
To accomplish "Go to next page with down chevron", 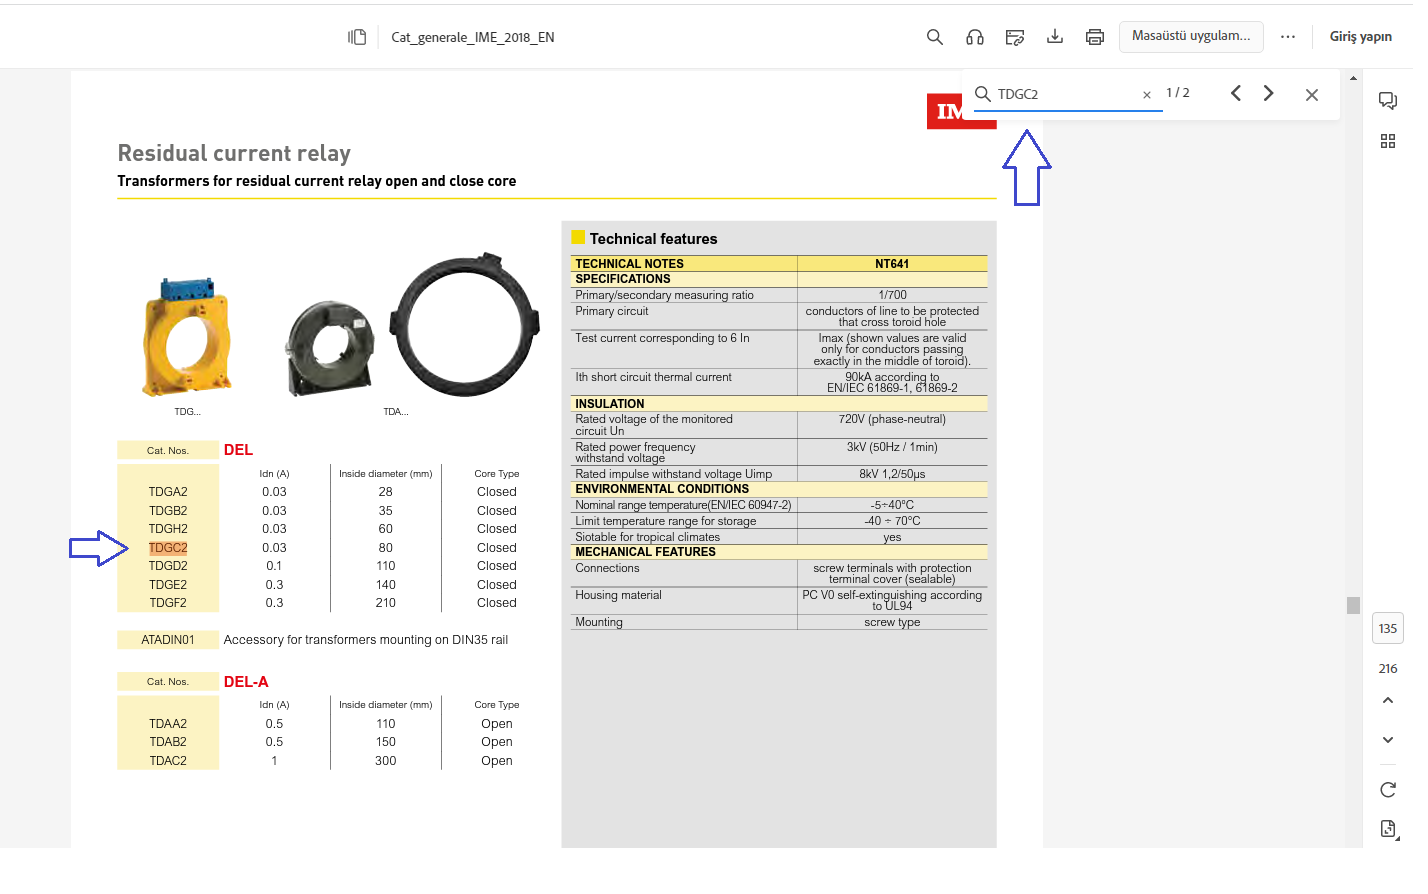I will pos(1388,740).
